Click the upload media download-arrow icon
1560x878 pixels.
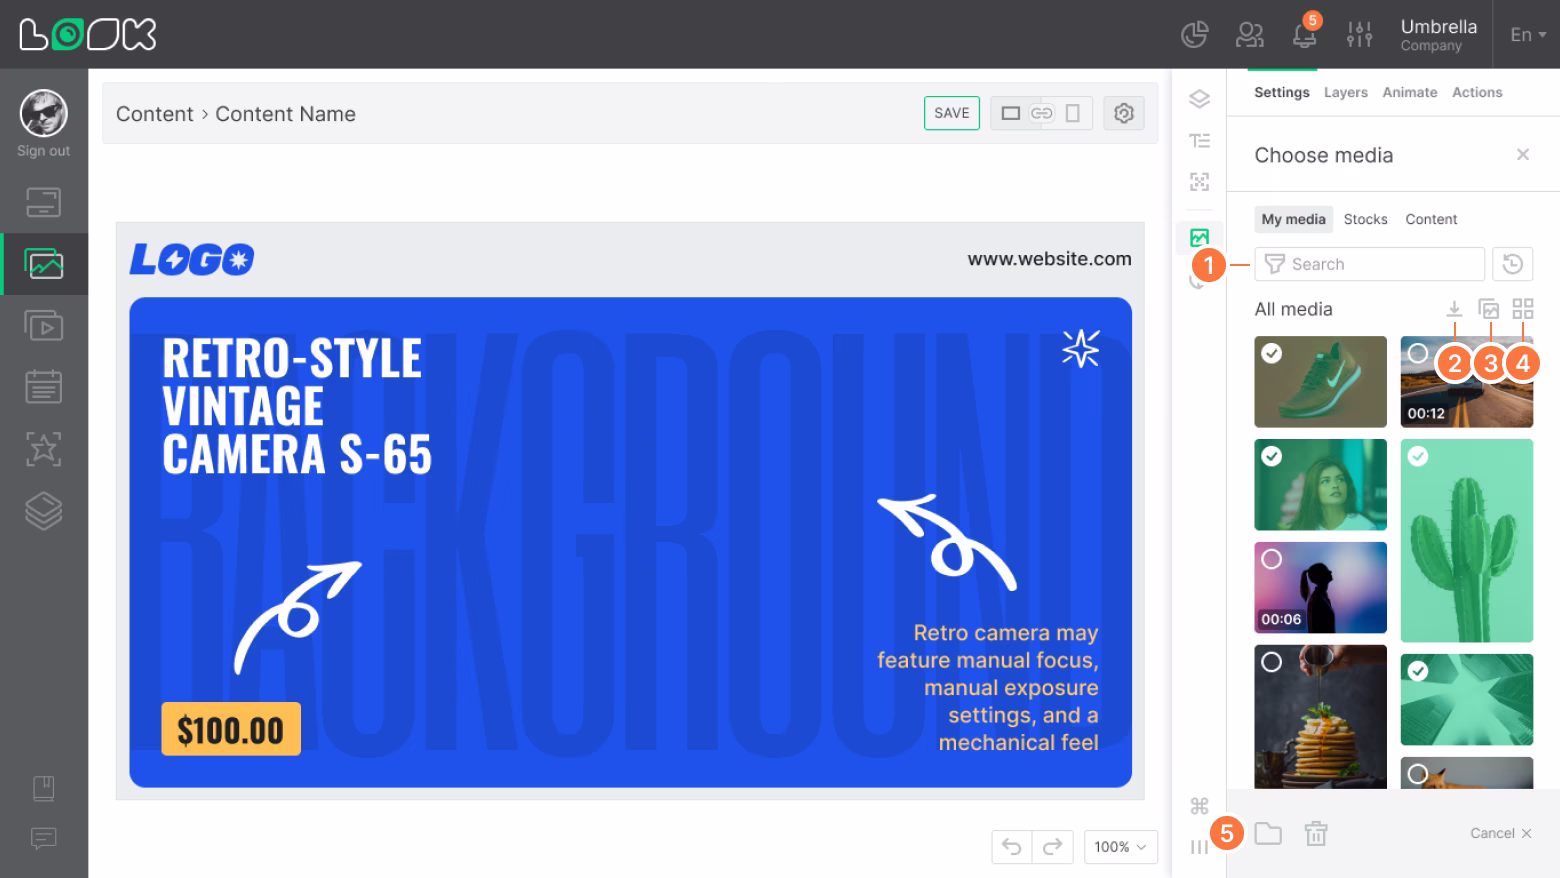click(1454, 309)
